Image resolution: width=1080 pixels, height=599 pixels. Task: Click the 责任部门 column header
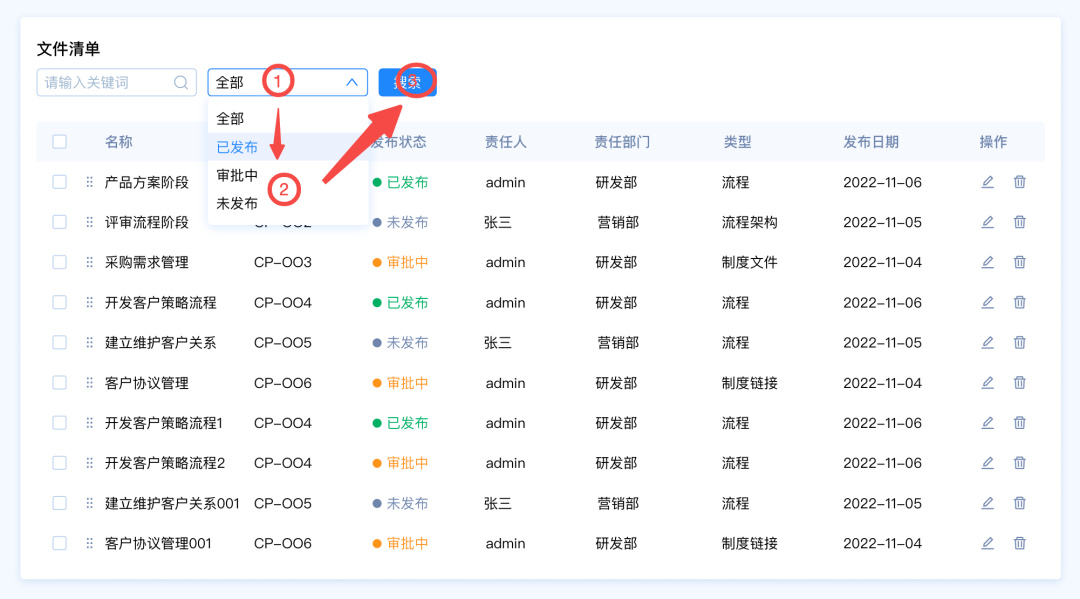621,142
